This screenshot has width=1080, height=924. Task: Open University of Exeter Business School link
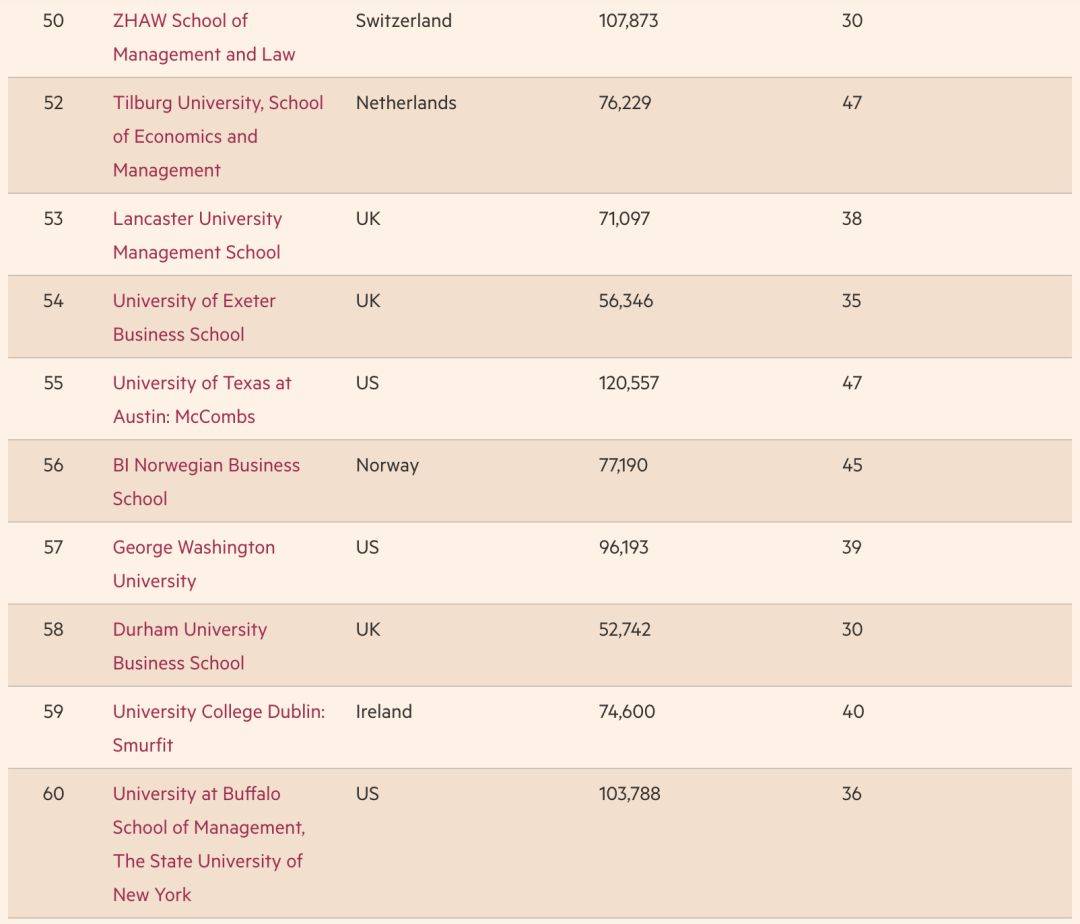(194, 317)
